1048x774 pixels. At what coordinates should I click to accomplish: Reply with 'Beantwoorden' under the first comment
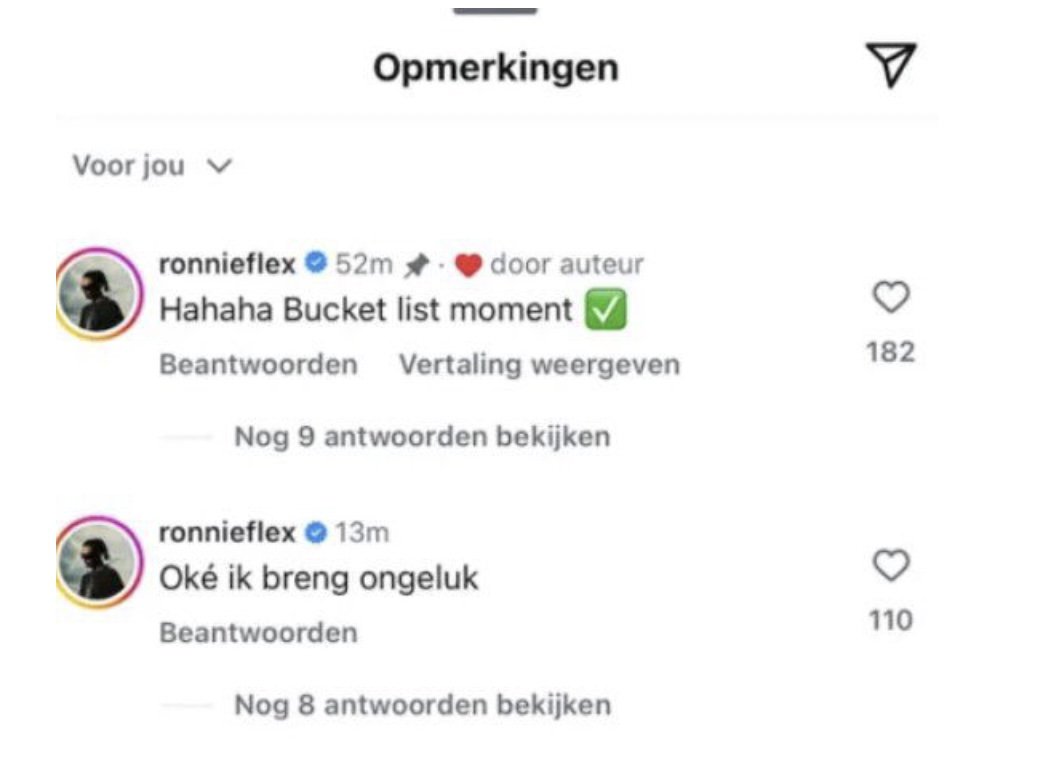click(x=257, y=364)
